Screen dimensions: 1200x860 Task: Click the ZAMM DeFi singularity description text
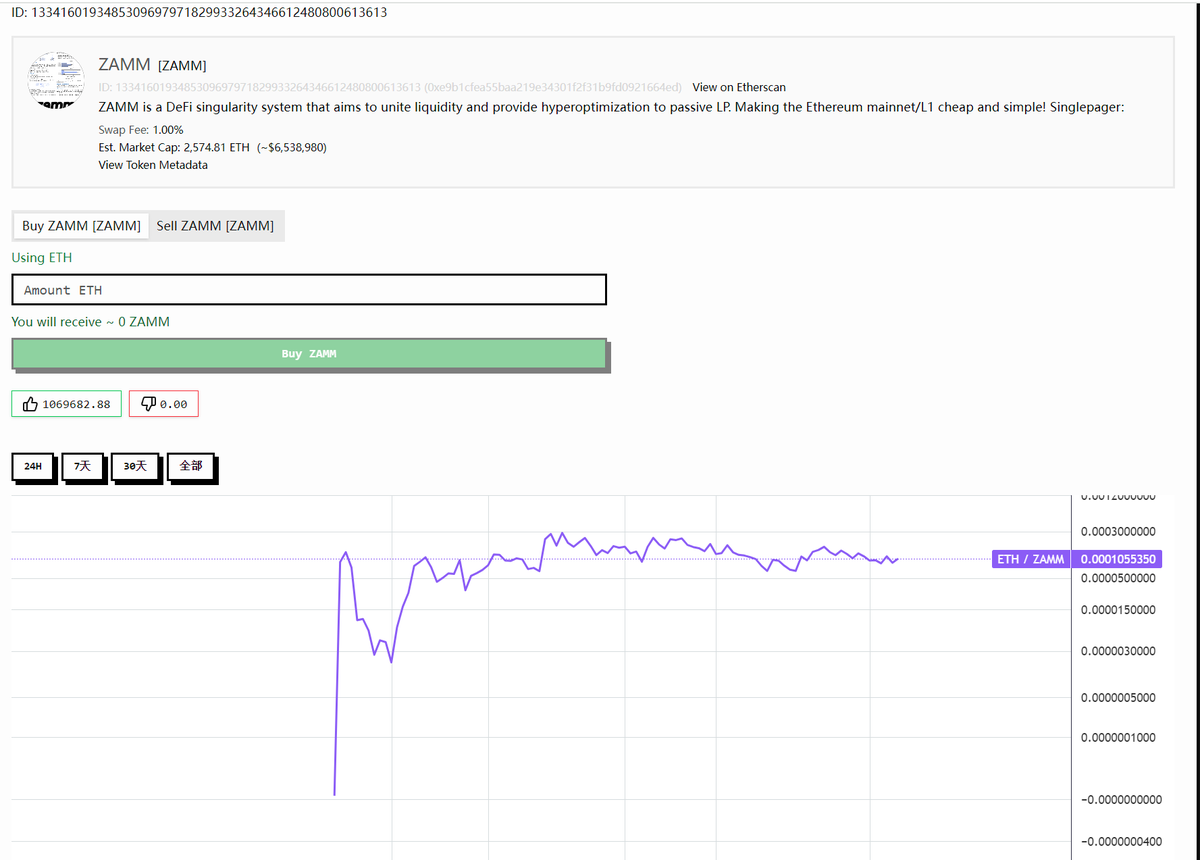pyautogui.click(x=611, y=106)
